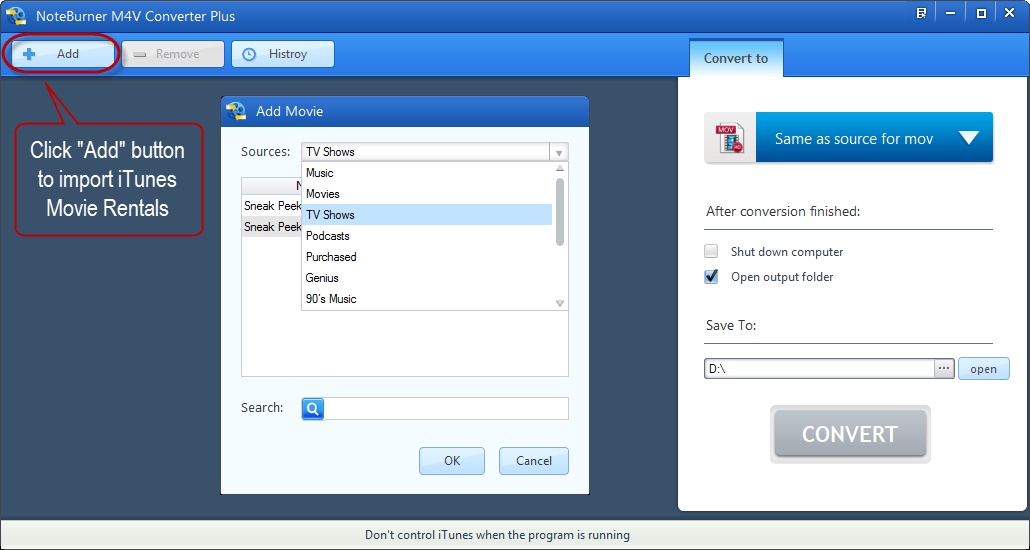Browse output folder with ellipsis button
The width and height of the screenshot is (1030, 550).
click(x=944, y=369)
